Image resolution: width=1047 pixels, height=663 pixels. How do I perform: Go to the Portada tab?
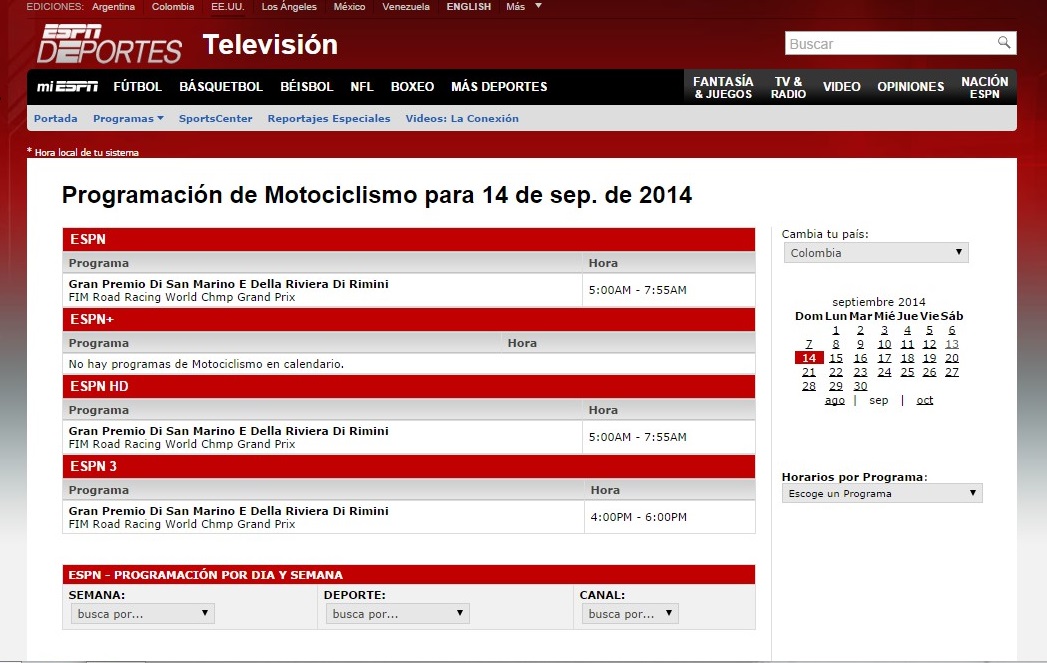[x=55, y=119]
